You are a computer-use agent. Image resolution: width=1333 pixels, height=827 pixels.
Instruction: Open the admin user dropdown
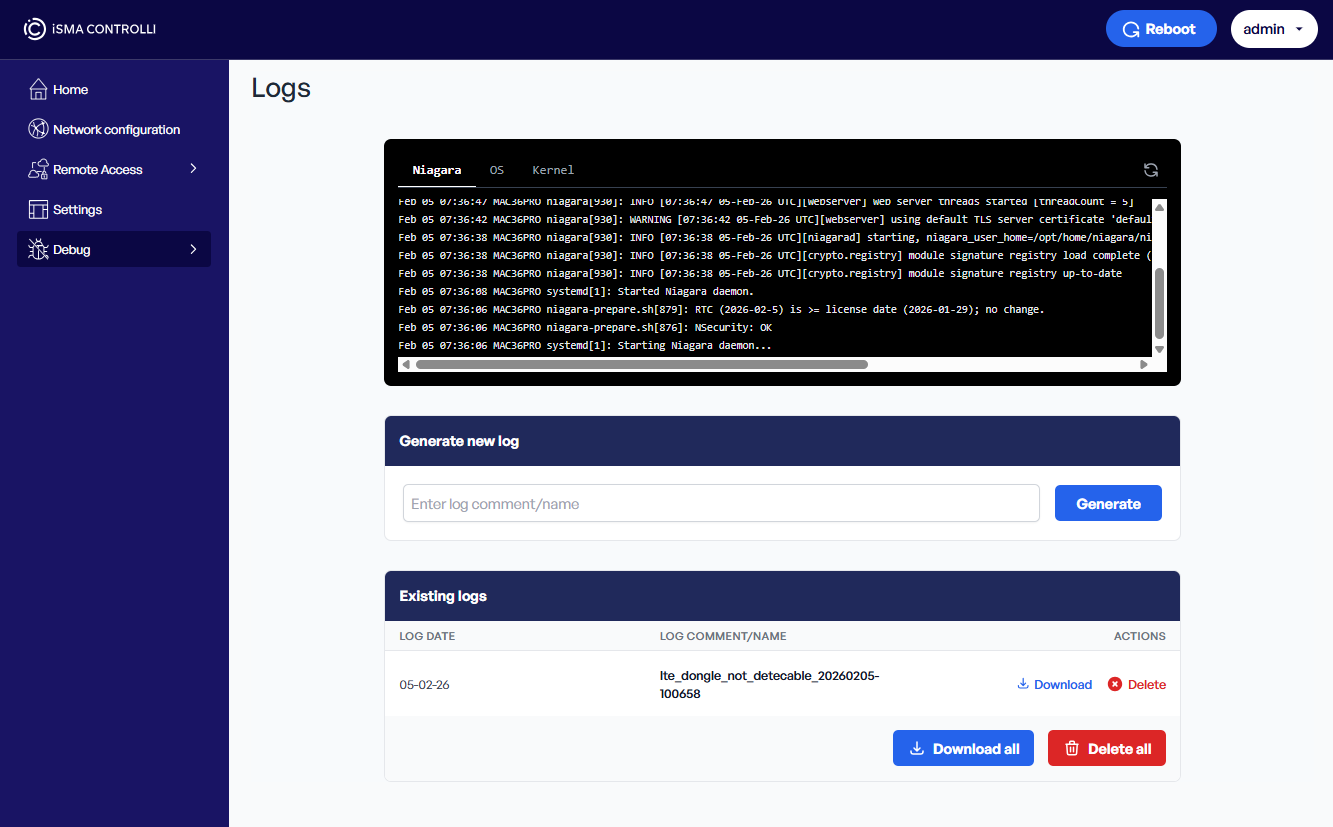pos(1272,29)
